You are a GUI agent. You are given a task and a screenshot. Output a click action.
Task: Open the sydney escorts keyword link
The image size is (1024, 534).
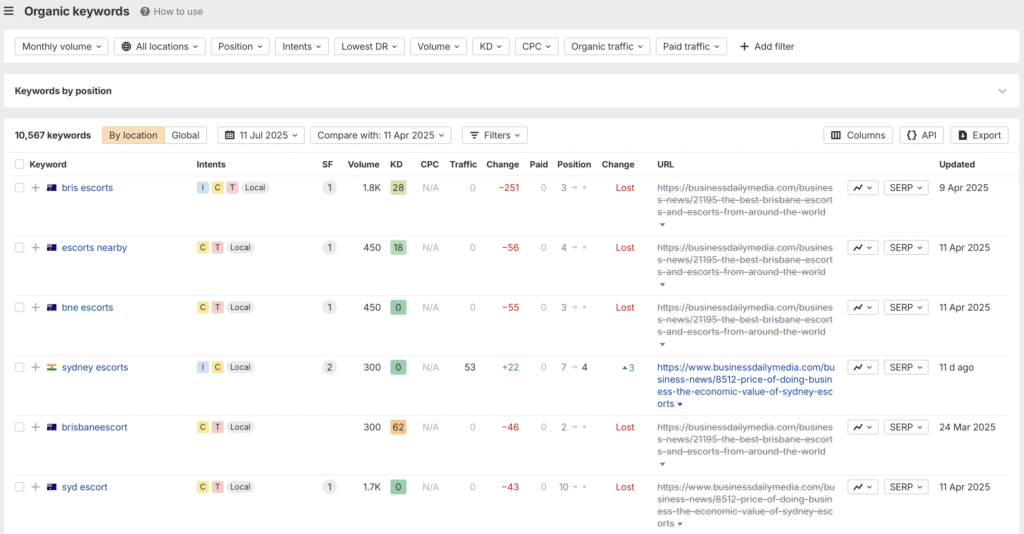tap(95, 367)
